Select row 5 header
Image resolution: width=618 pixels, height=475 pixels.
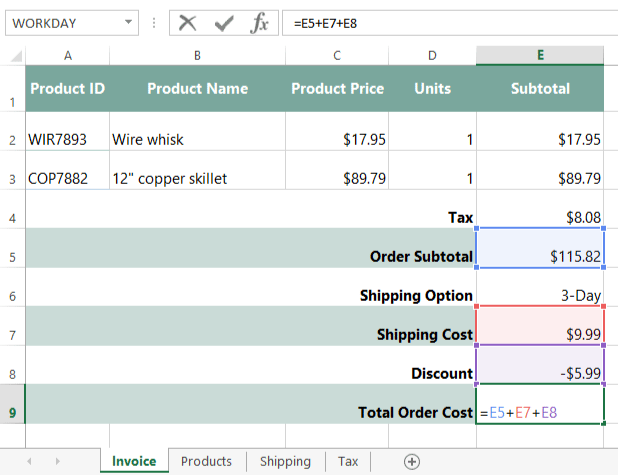pos(12,256)
